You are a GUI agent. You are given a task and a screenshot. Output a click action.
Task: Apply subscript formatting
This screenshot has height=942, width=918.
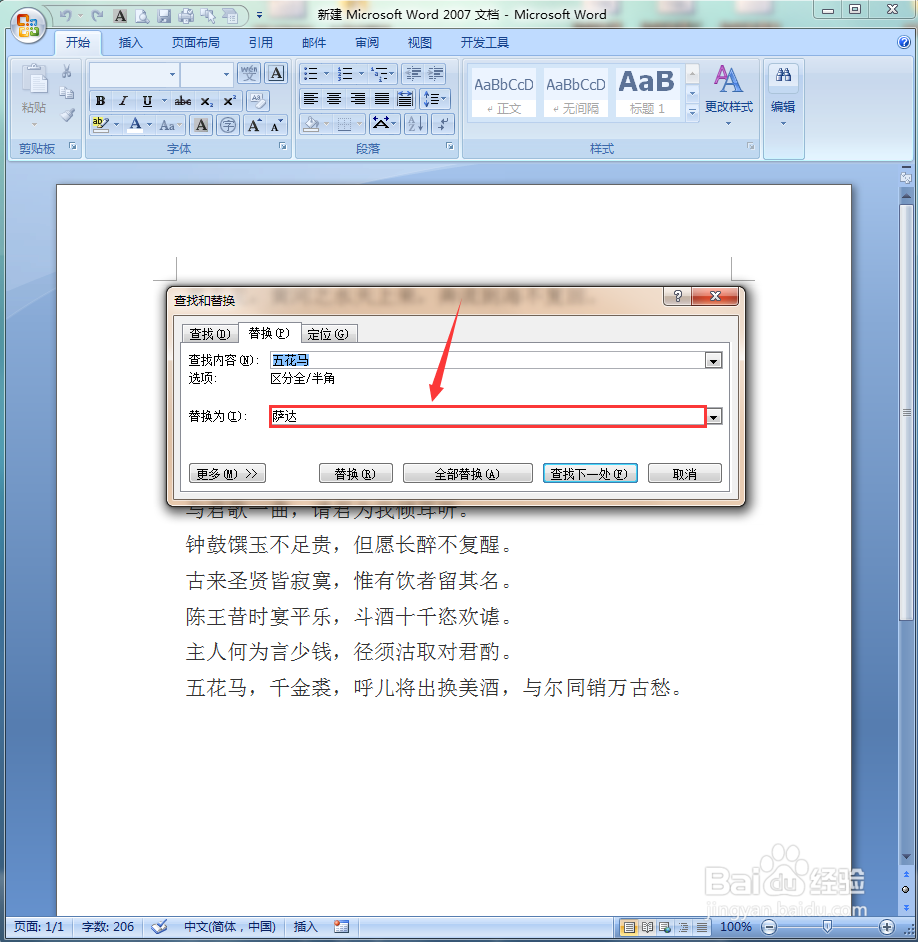(x=205, y=100)
